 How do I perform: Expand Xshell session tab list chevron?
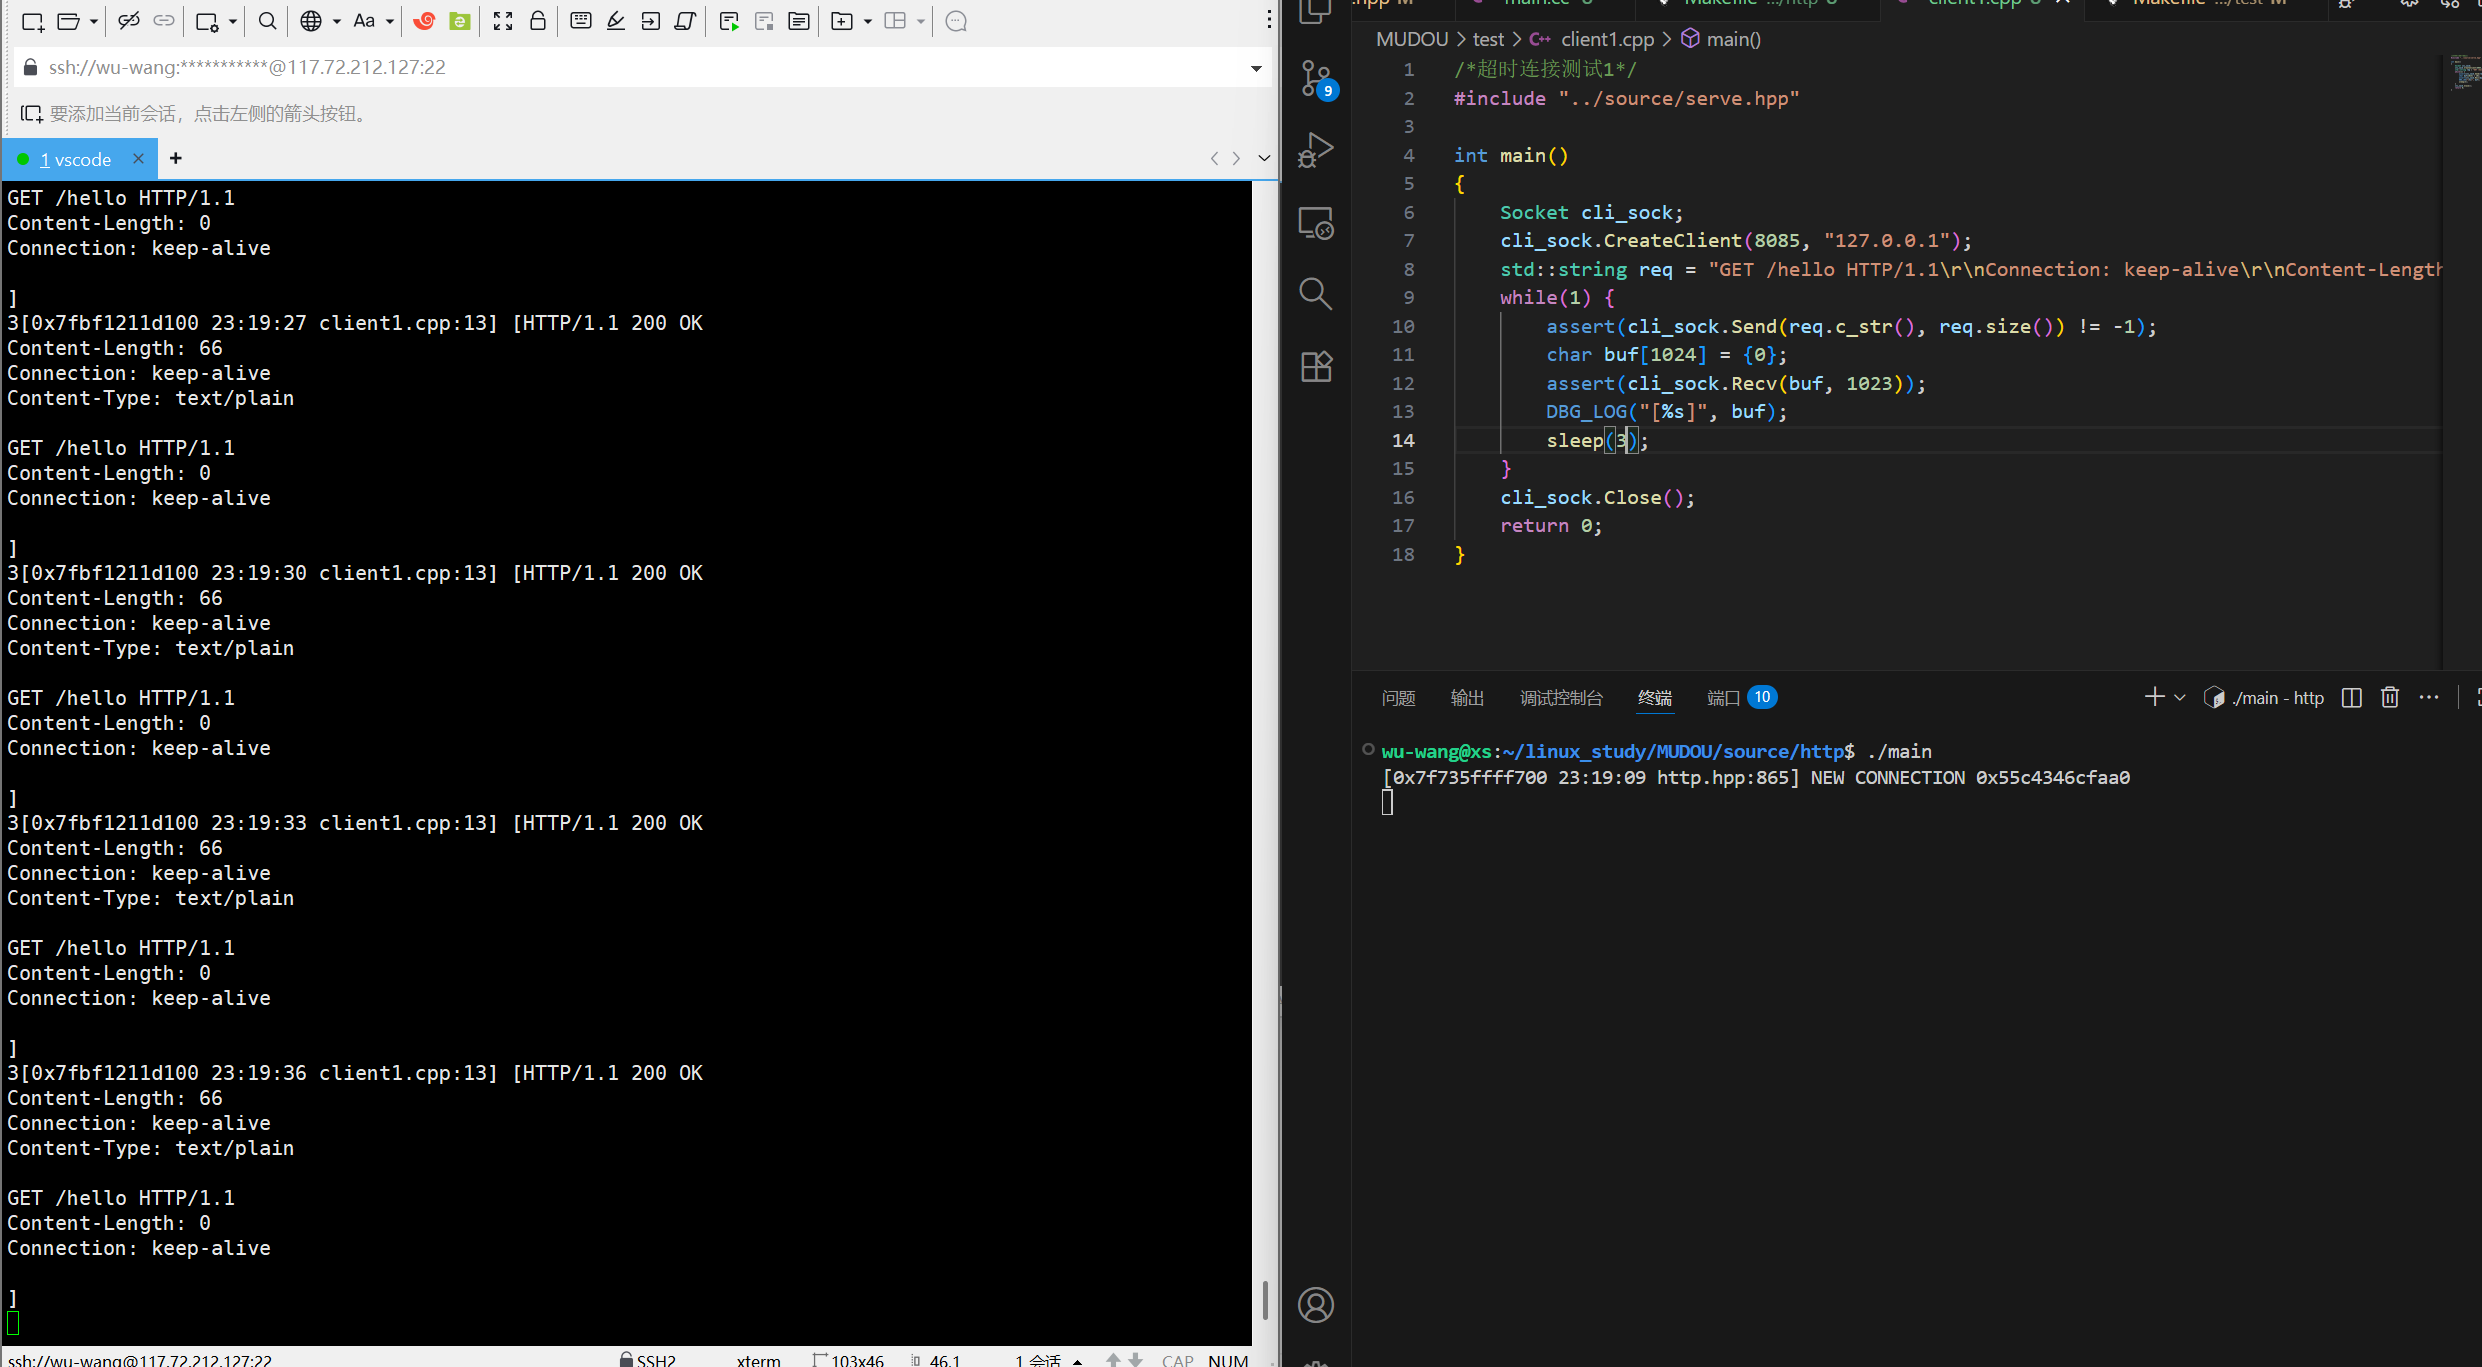1264,158
